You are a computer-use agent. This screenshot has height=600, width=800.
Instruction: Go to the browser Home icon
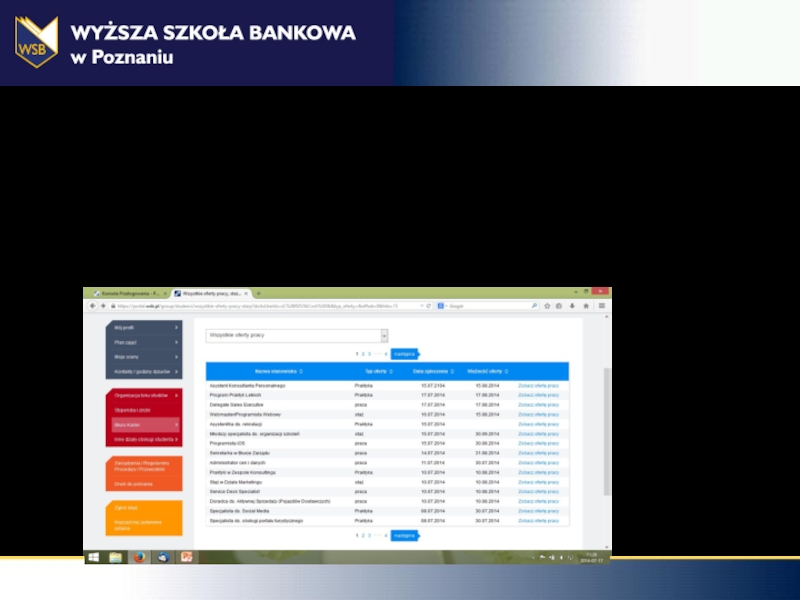pyautogui.click(x=586, y=306)
